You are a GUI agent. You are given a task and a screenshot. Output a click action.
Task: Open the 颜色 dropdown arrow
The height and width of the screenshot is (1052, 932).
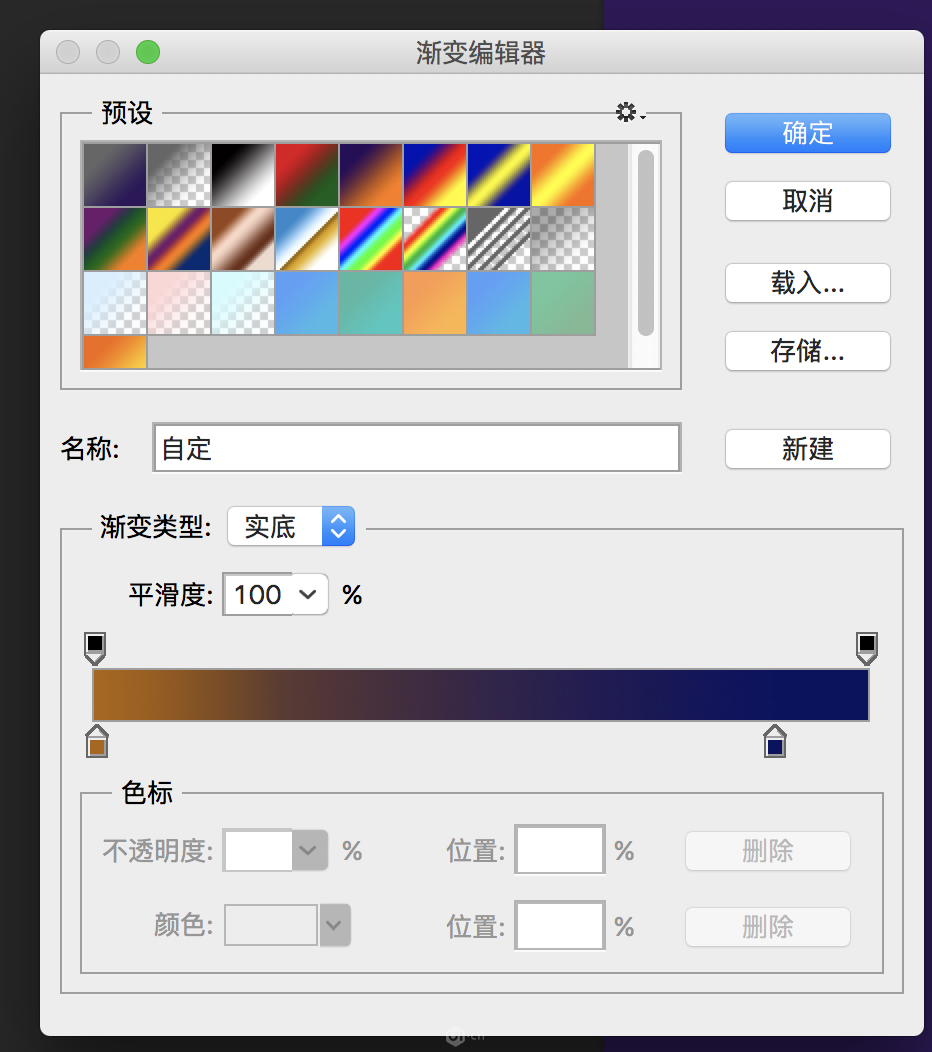[335, 925]
